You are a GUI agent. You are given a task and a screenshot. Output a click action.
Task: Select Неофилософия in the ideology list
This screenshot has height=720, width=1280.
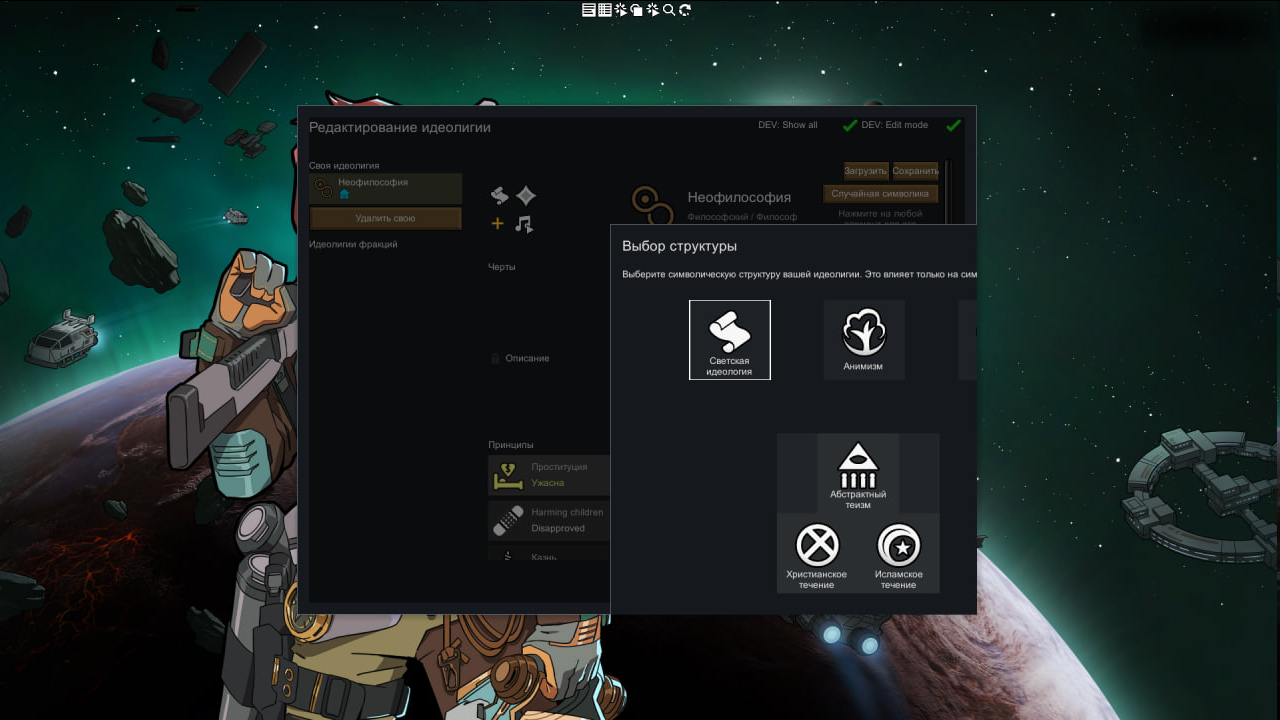coord(385,188)
